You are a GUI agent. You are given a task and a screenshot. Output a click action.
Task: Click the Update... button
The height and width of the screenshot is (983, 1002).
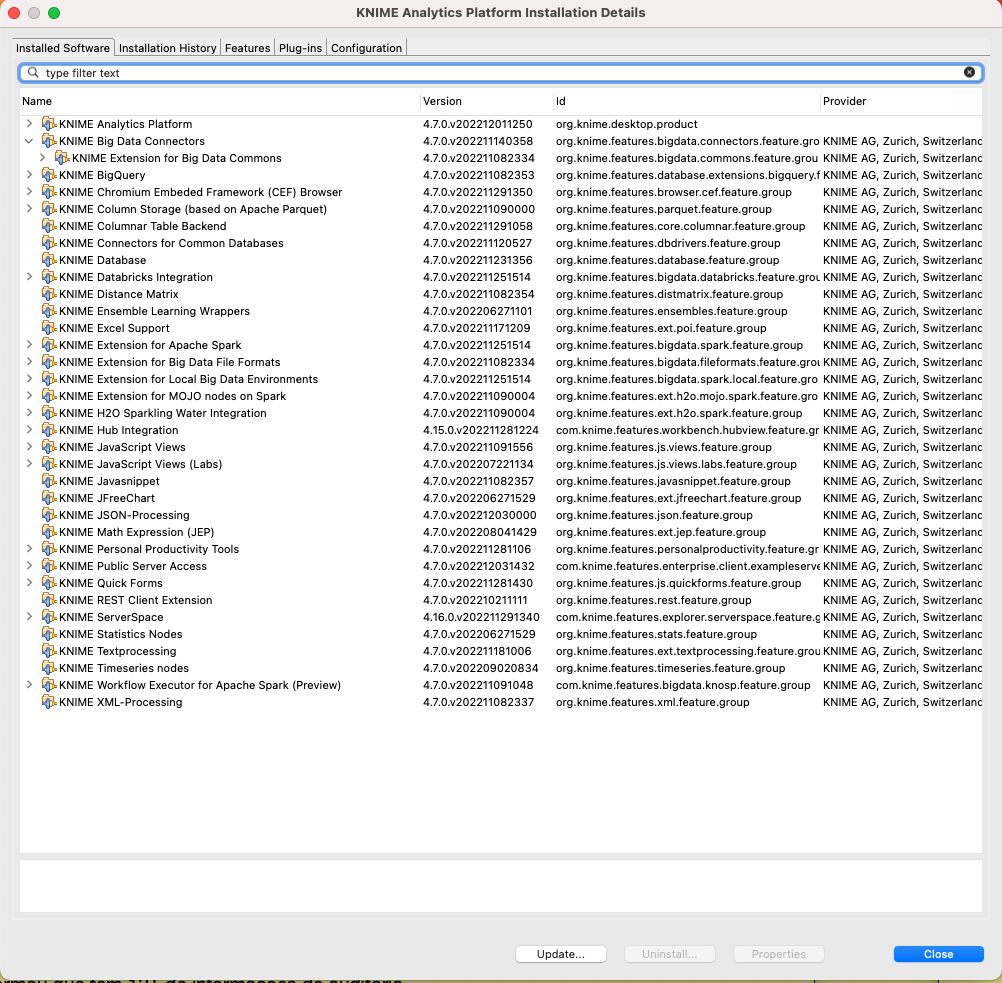560,954
